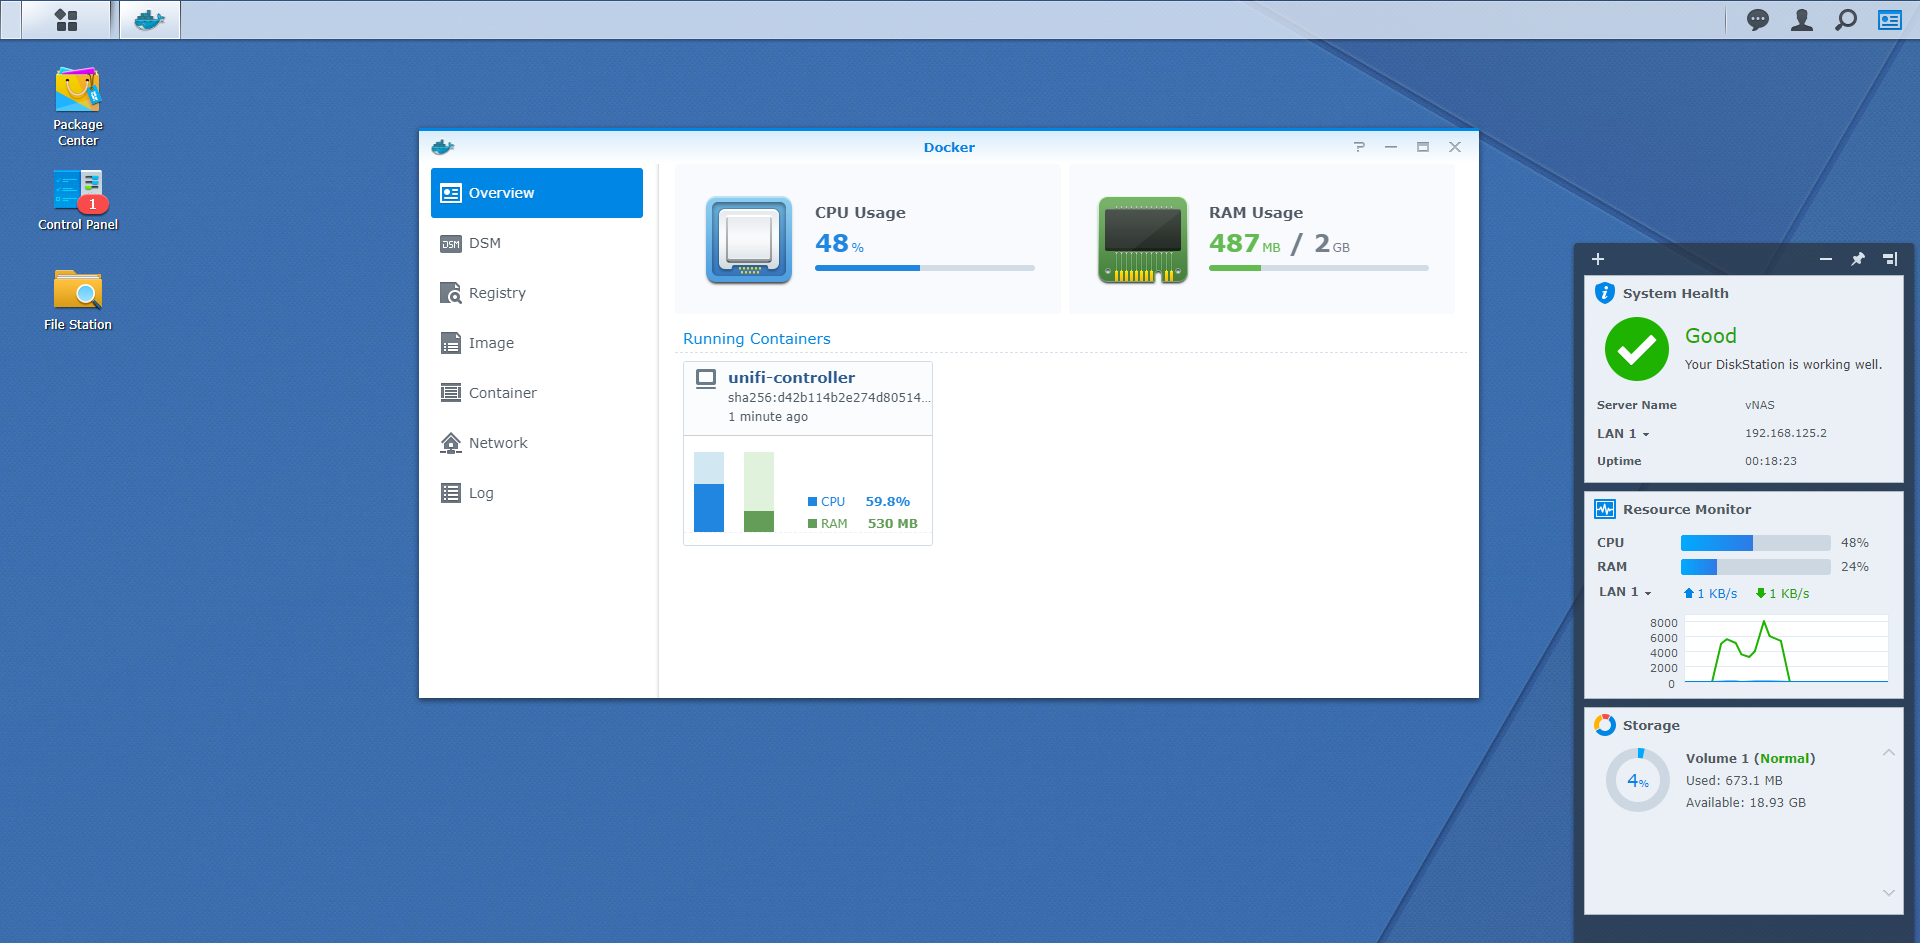
Task: Click the System Health info icon
Action: point(1605,293)
